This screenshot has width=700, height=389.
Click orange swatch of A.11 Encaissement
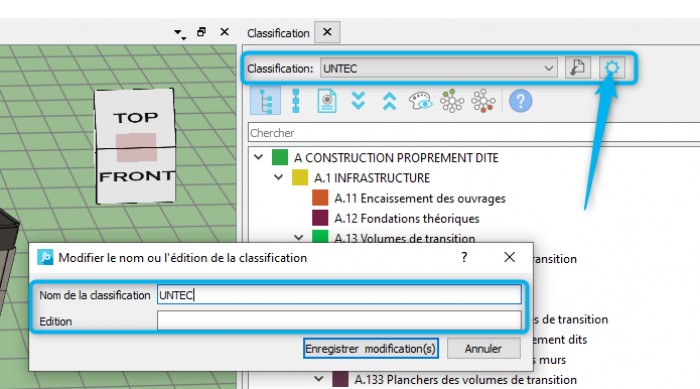click(x=320, y=198)
